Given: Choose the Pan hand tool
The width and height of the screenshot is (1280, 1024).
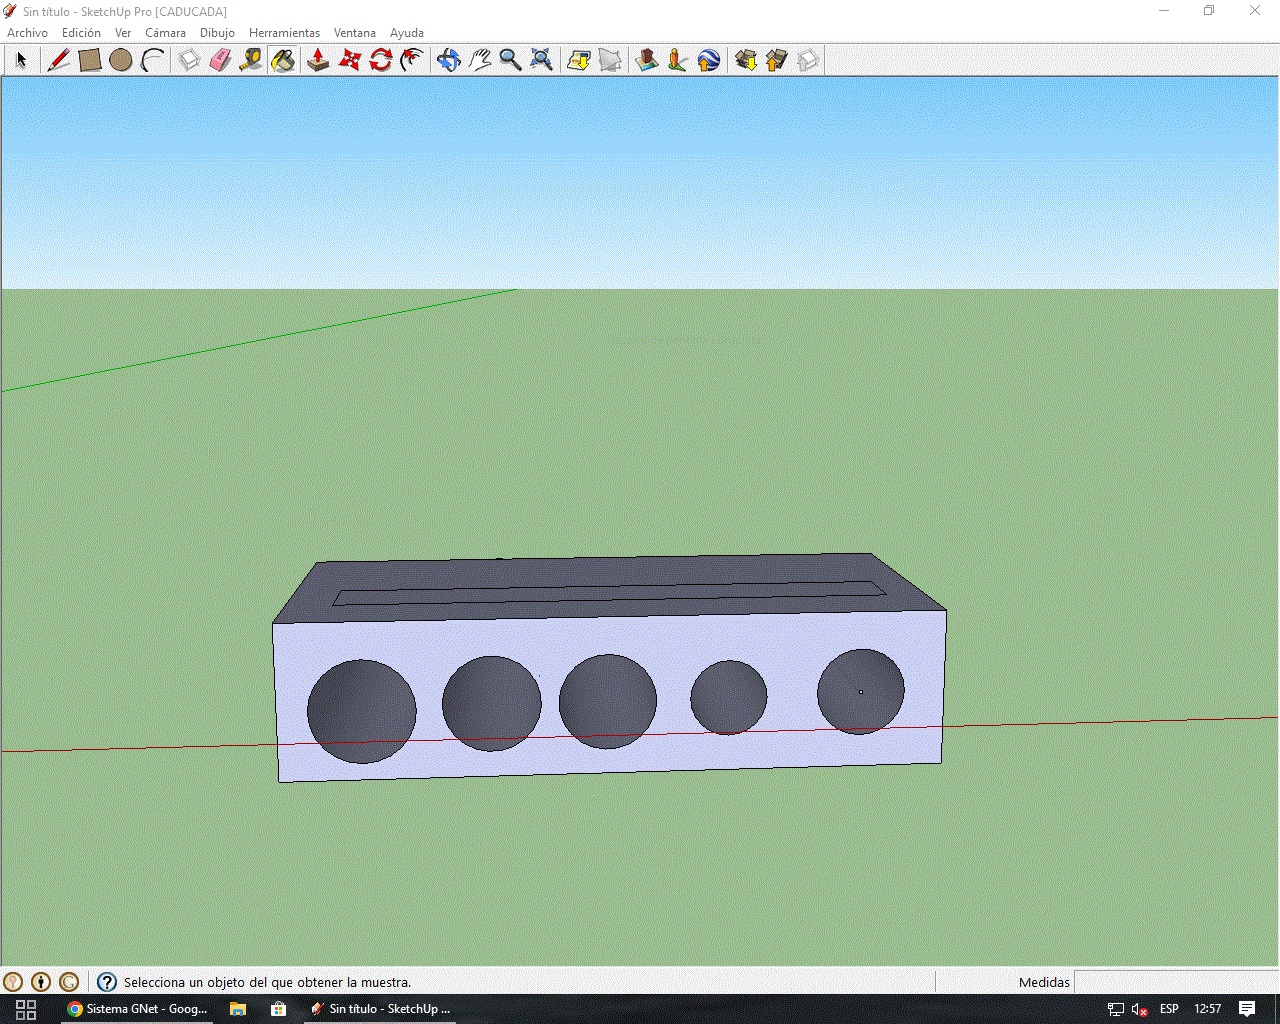Looking at the screenshot, I should [480, 61].
